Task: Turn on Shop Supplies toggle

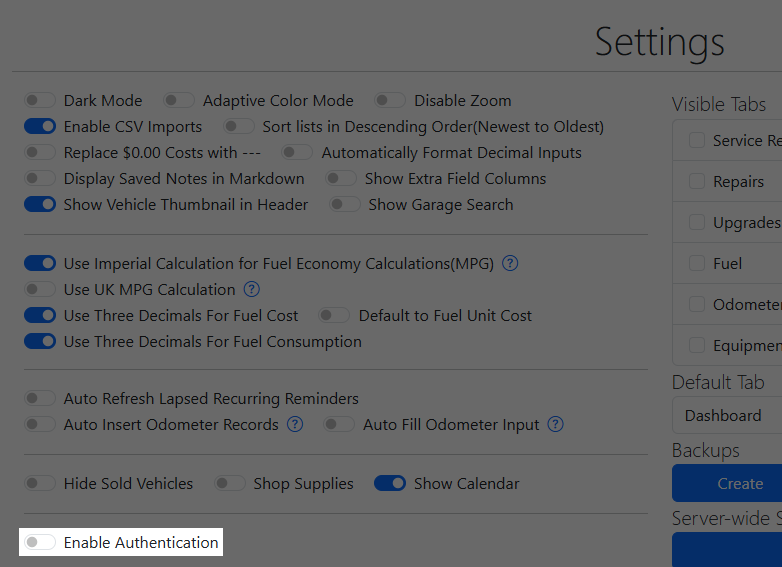Action: [x=229, y=484]
